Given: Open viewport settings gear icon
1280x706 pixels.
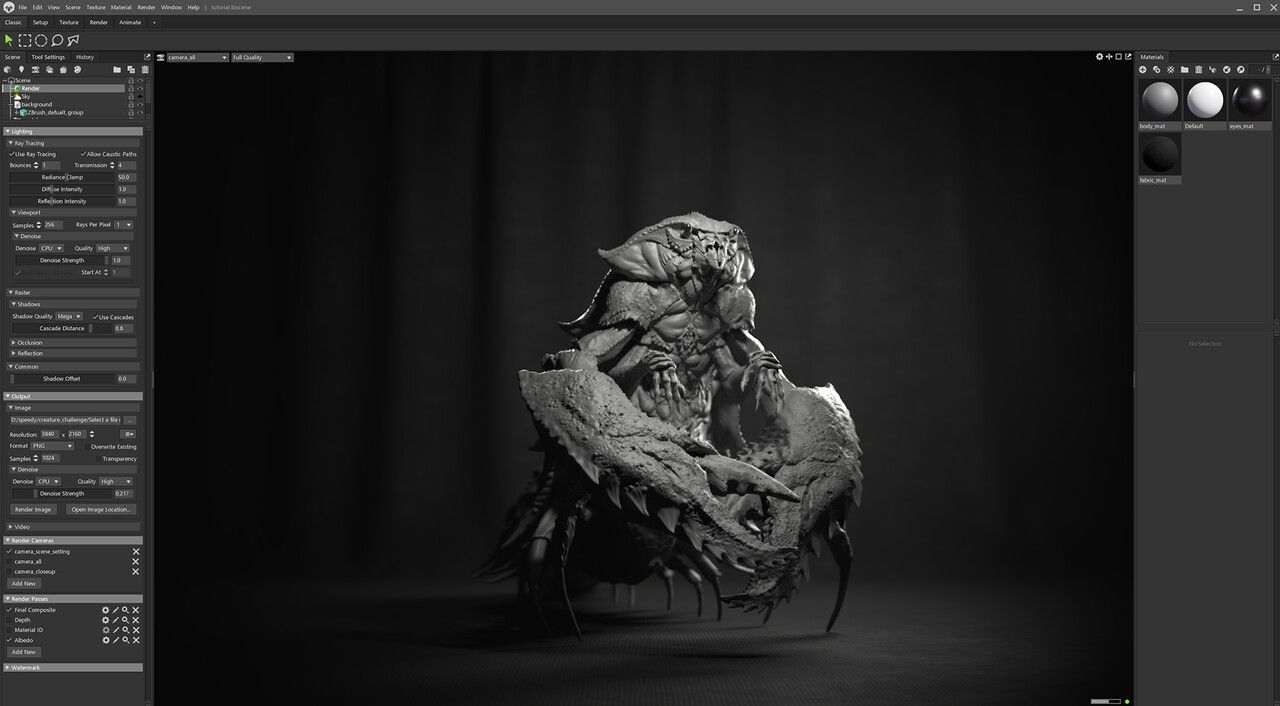Looking at the screenshot, I should 1100,57.
